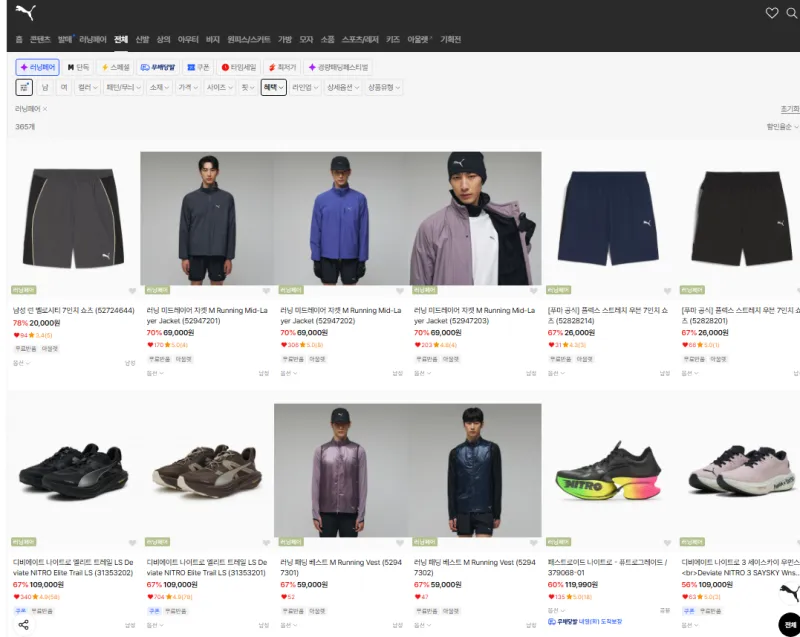Screen dimensions: 800x637
Task: Open the 스포츠/레저 nav tab
Action: coord(360,39)
